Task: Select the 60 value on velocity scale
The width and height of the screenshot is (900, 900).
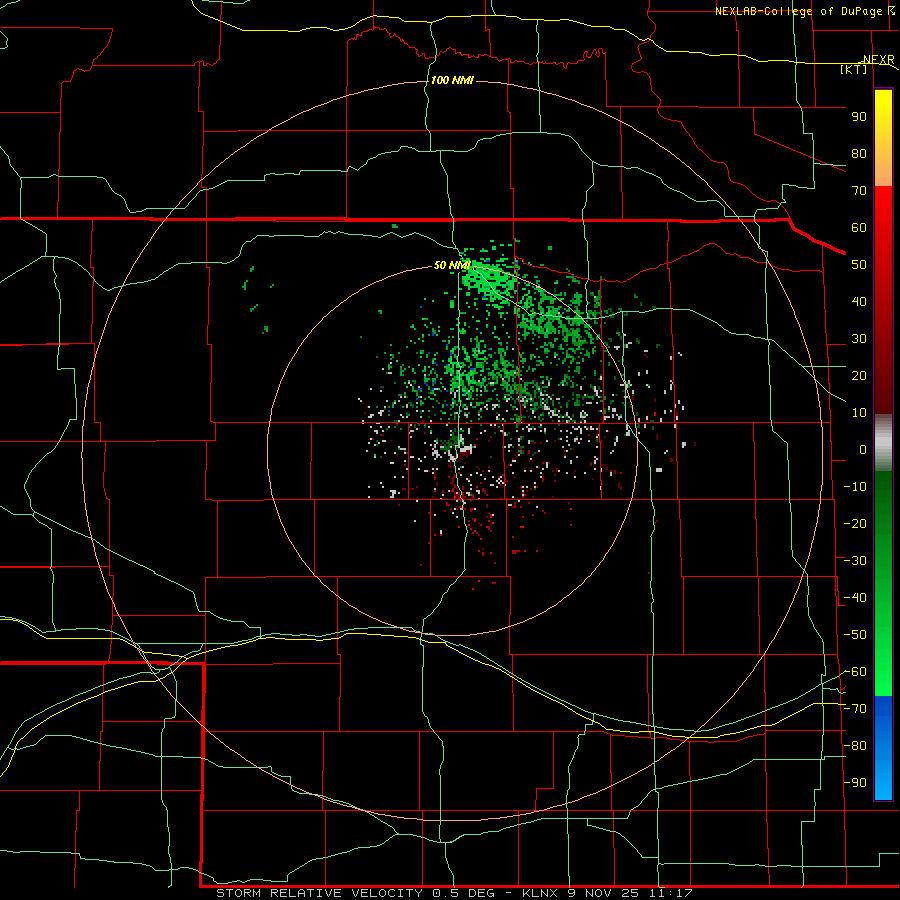Action: pos(859,227)
